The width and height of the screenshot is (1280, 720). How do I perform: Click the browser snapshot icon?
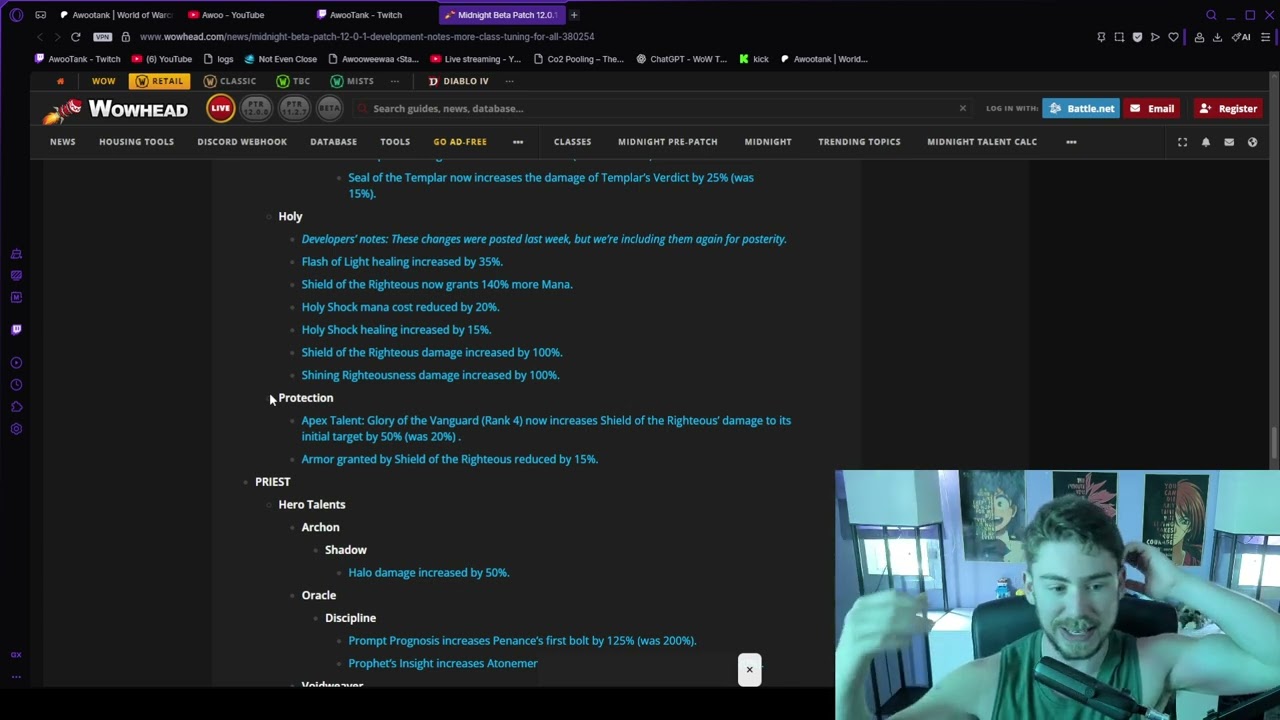(1119, 37)
